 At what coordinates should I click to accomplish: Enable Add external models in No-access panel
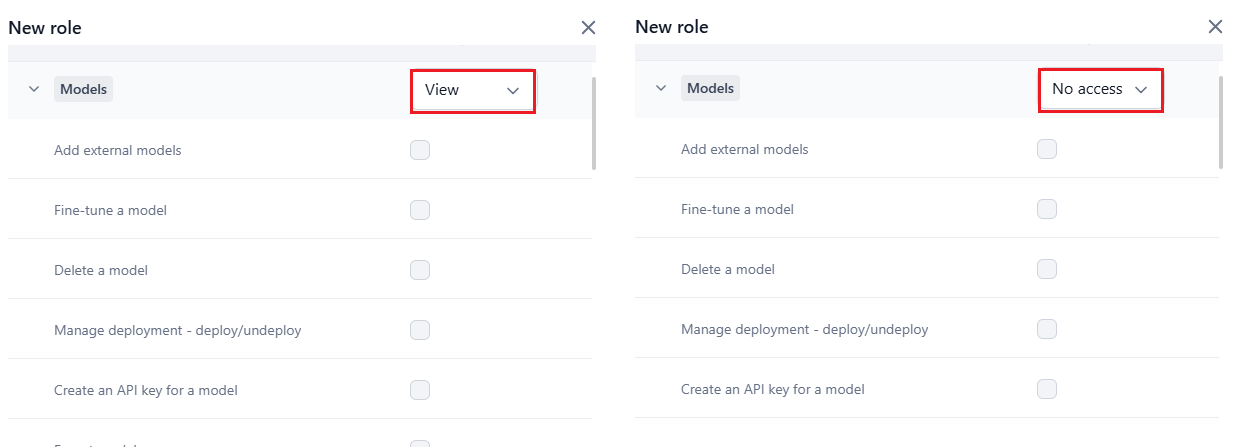1047,149
